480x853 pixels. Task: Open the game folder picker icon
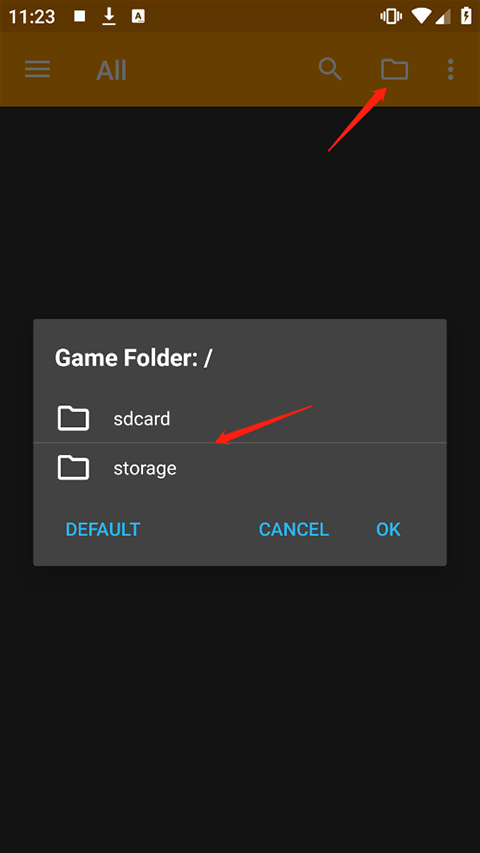pos(394,70)
